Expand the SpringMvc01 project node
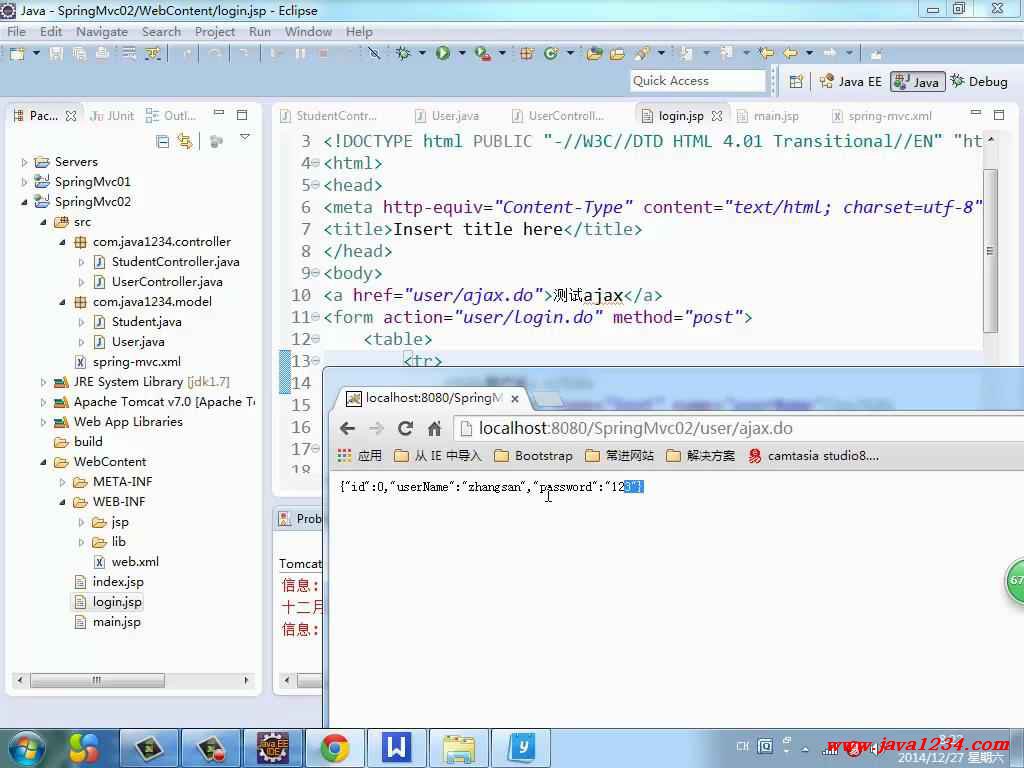Viewport: 1024px width, 768px height. (x=24, y=182)
